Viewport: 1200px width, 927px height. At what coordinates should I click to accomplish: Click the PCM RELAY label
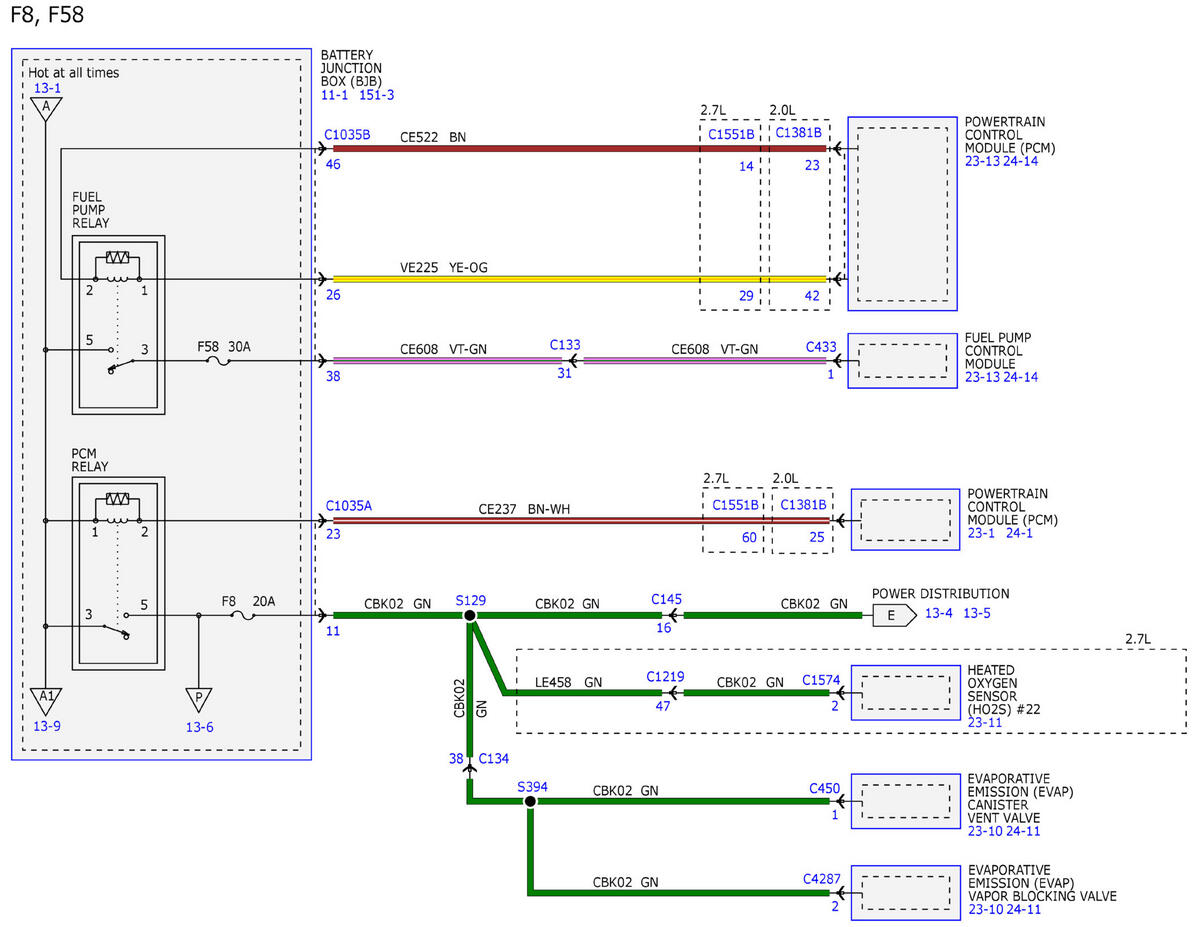[x=90, y=460]
